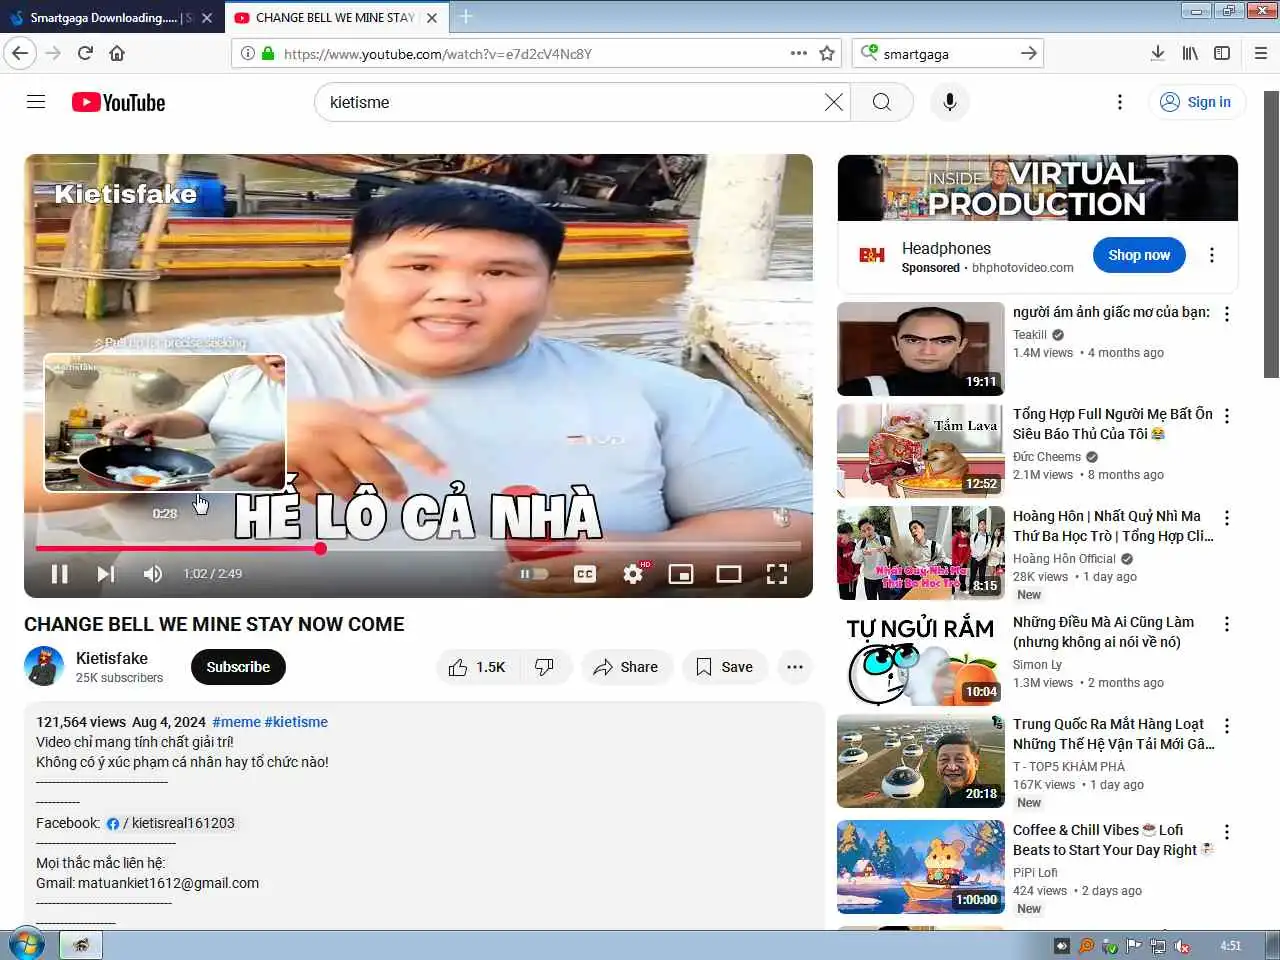This screenshot has height=960, width=1280.
Task: Open Firefox application menu
Action: (x=1260, y=53)
